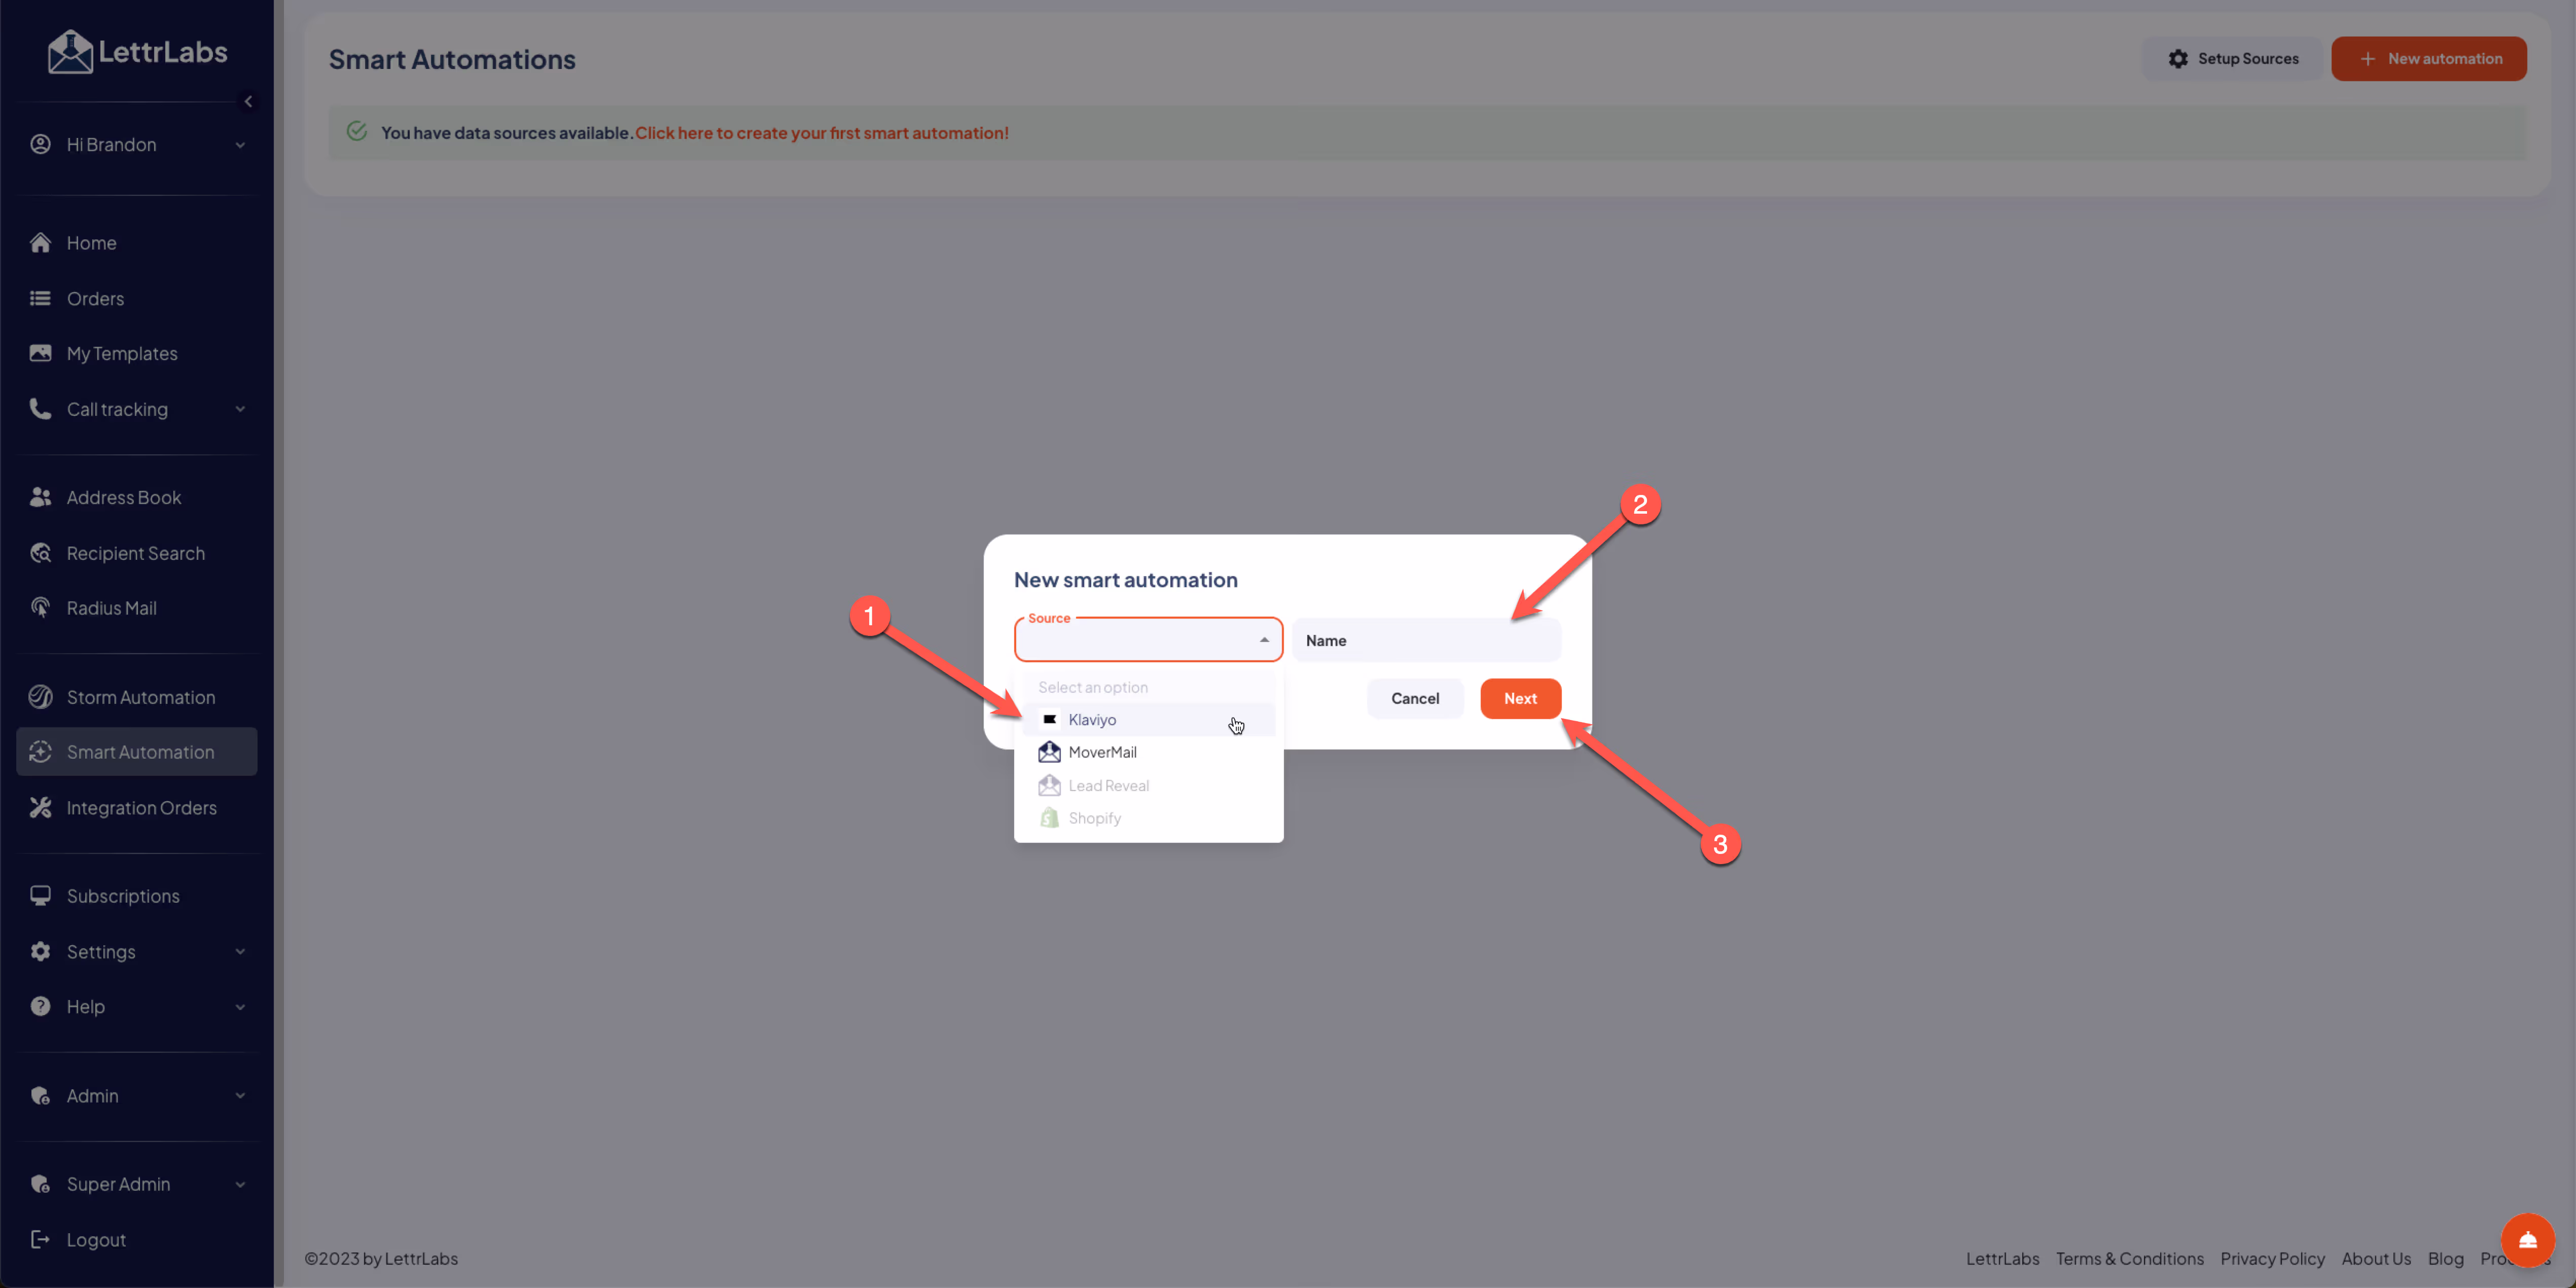This screenshot has width=2576, height=1288.
Task: Choose the Select an option placeholder entry
Action: pyautogui.click(x=1148, y=687)
